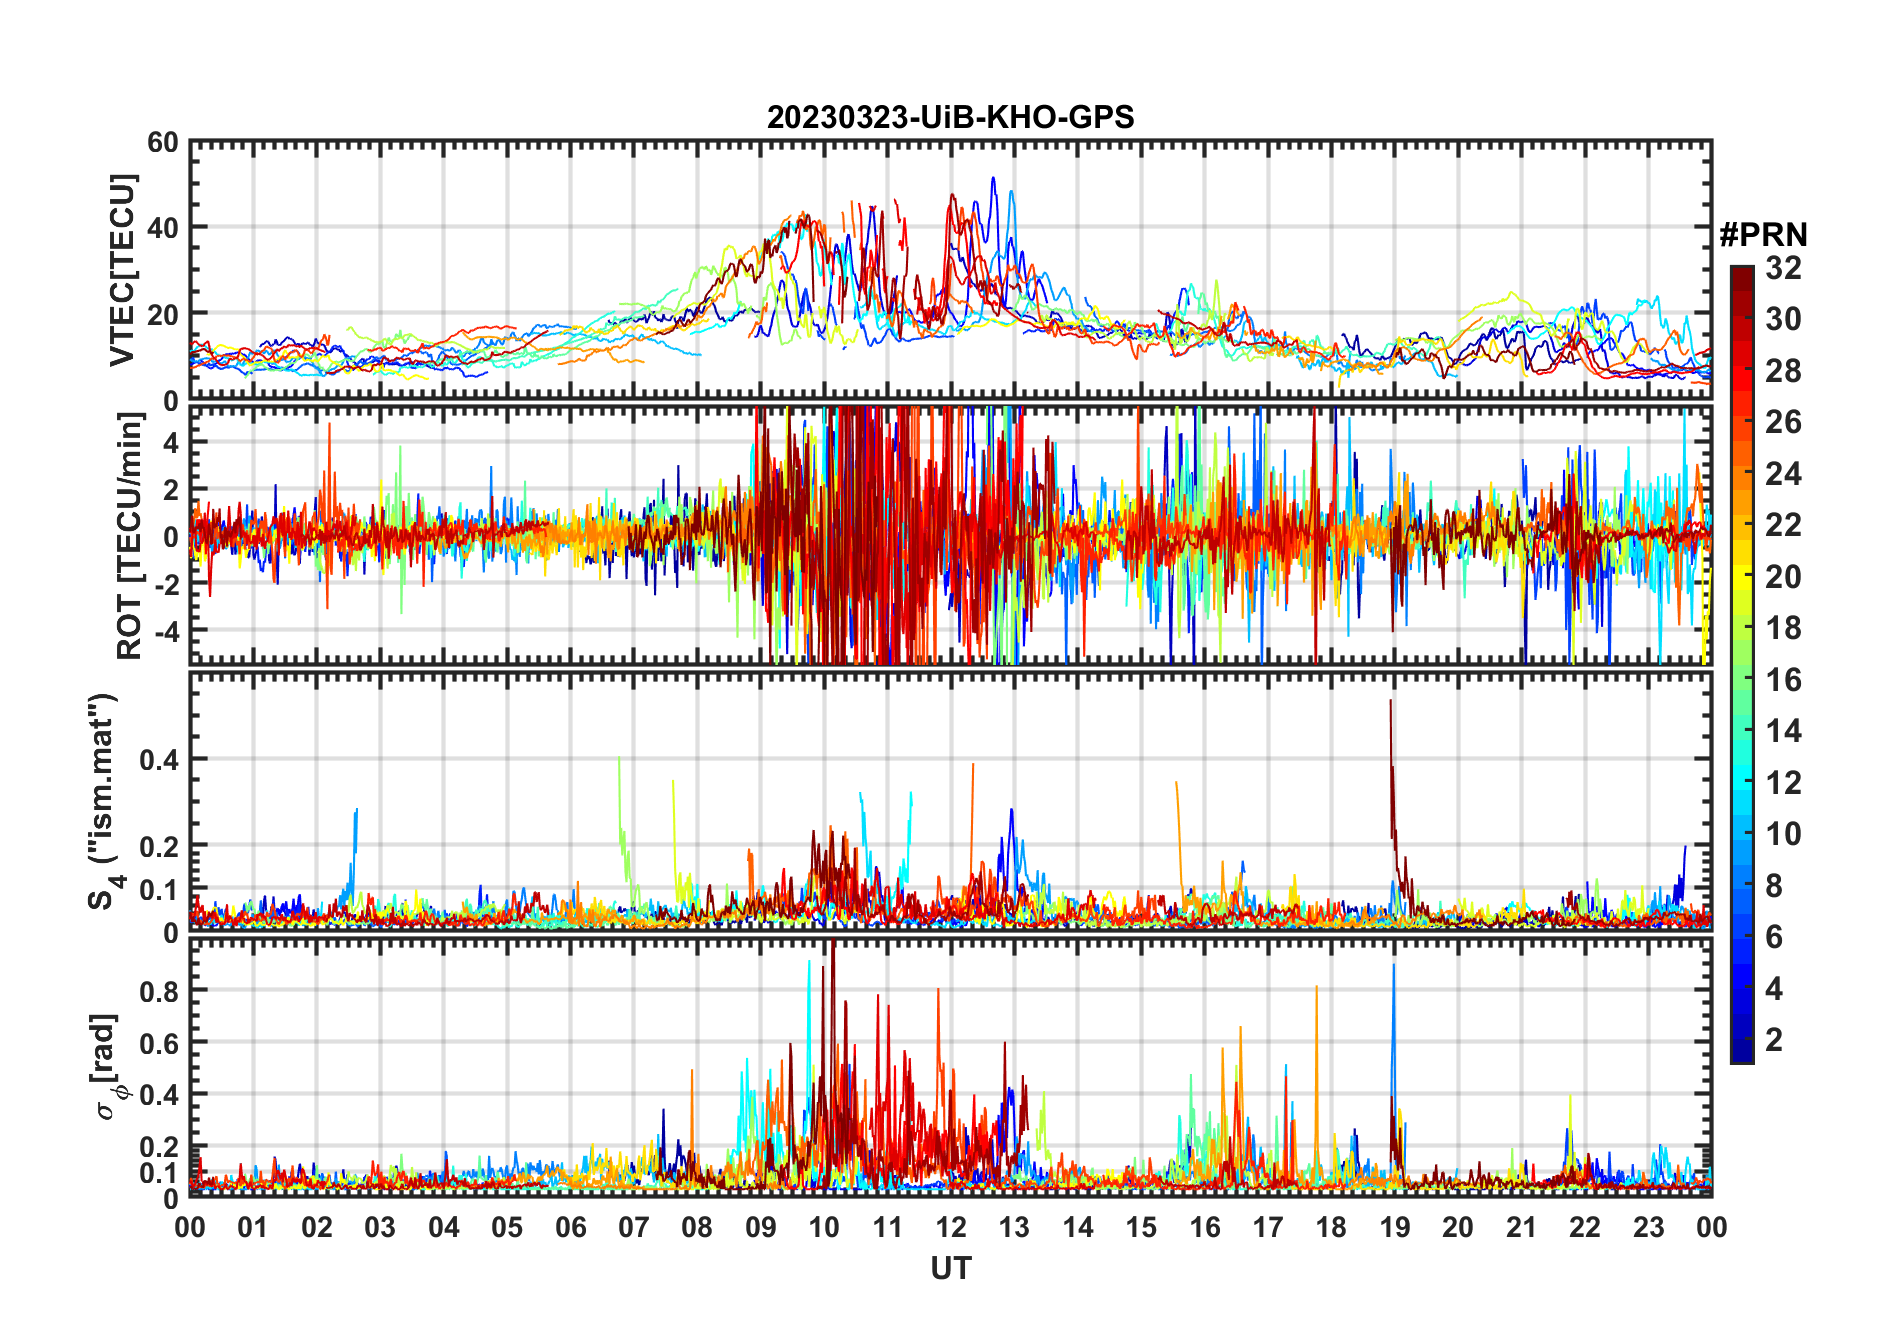Screen dimensions: 1902x1330
Task: Click colorbar tick label "26"
Action: coord(1784,422)
